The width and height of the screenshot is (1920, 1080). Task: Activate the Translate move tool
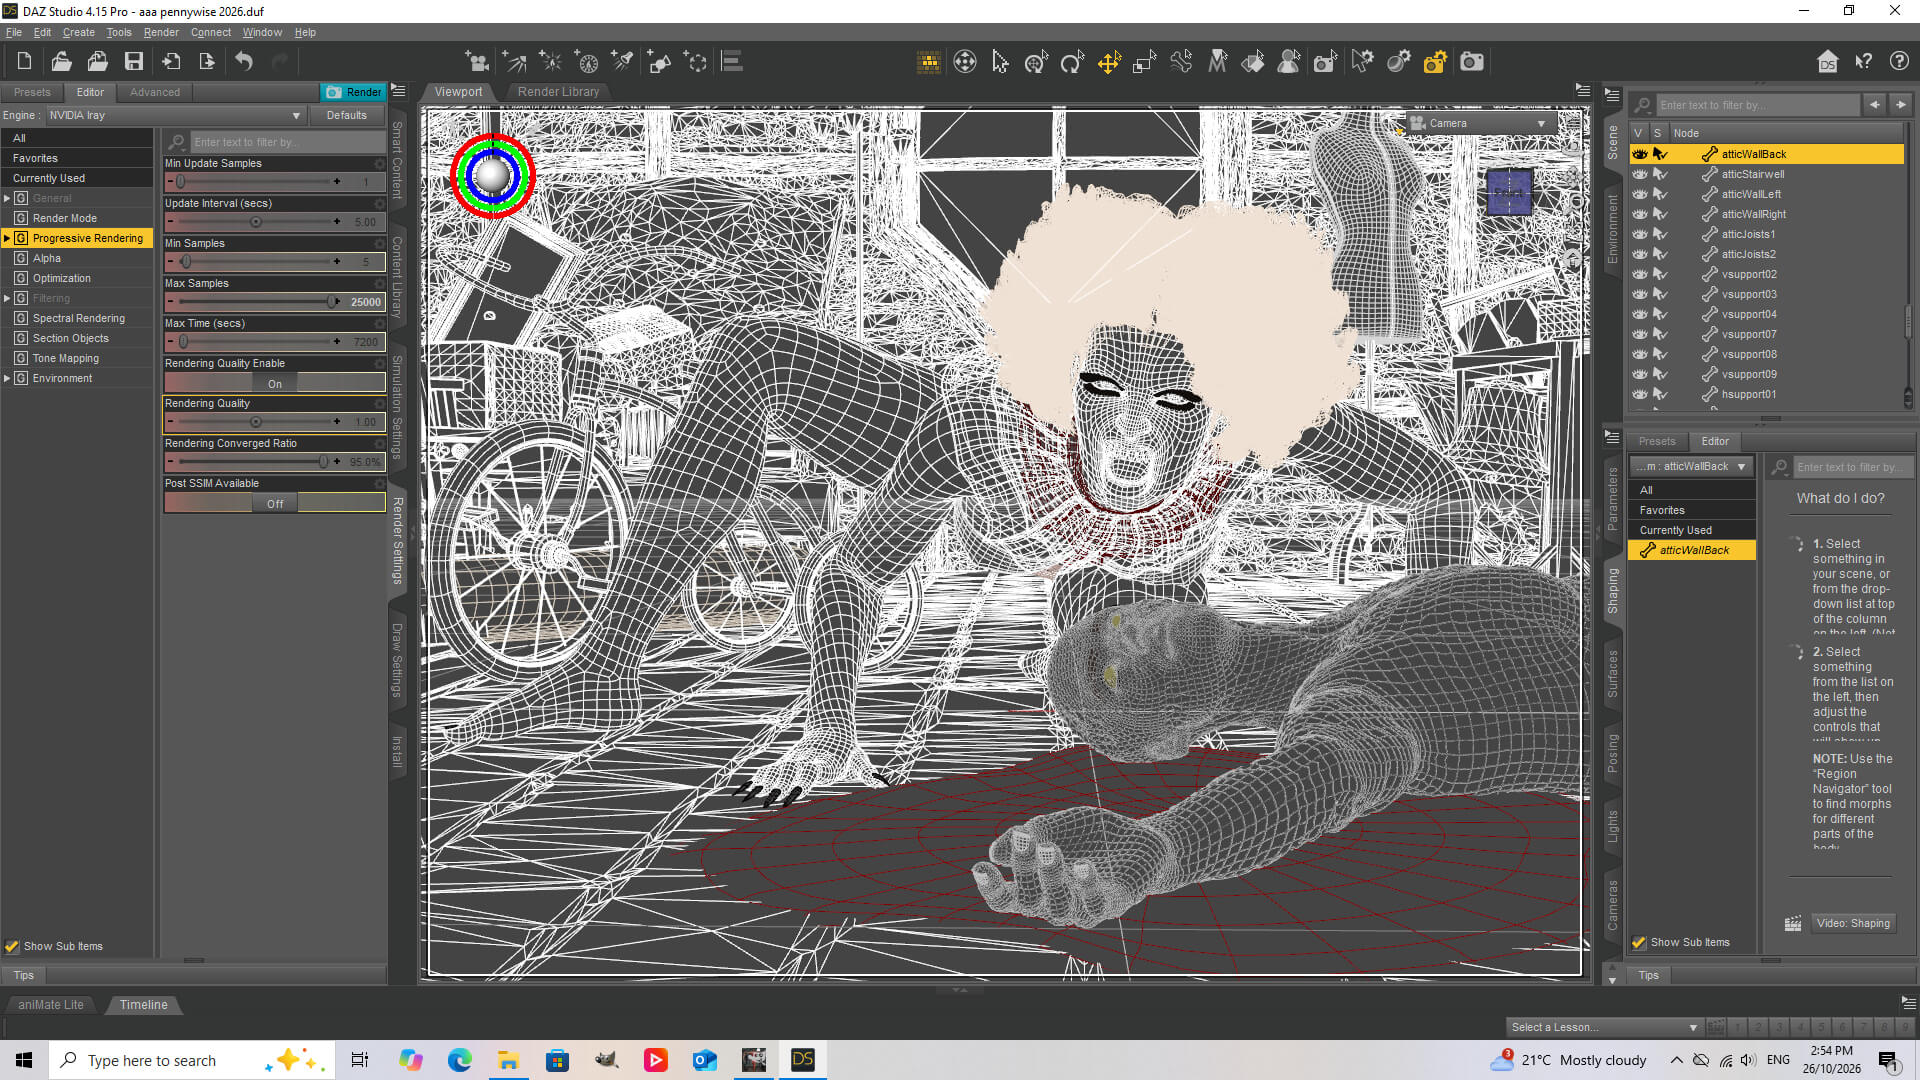1109,62
